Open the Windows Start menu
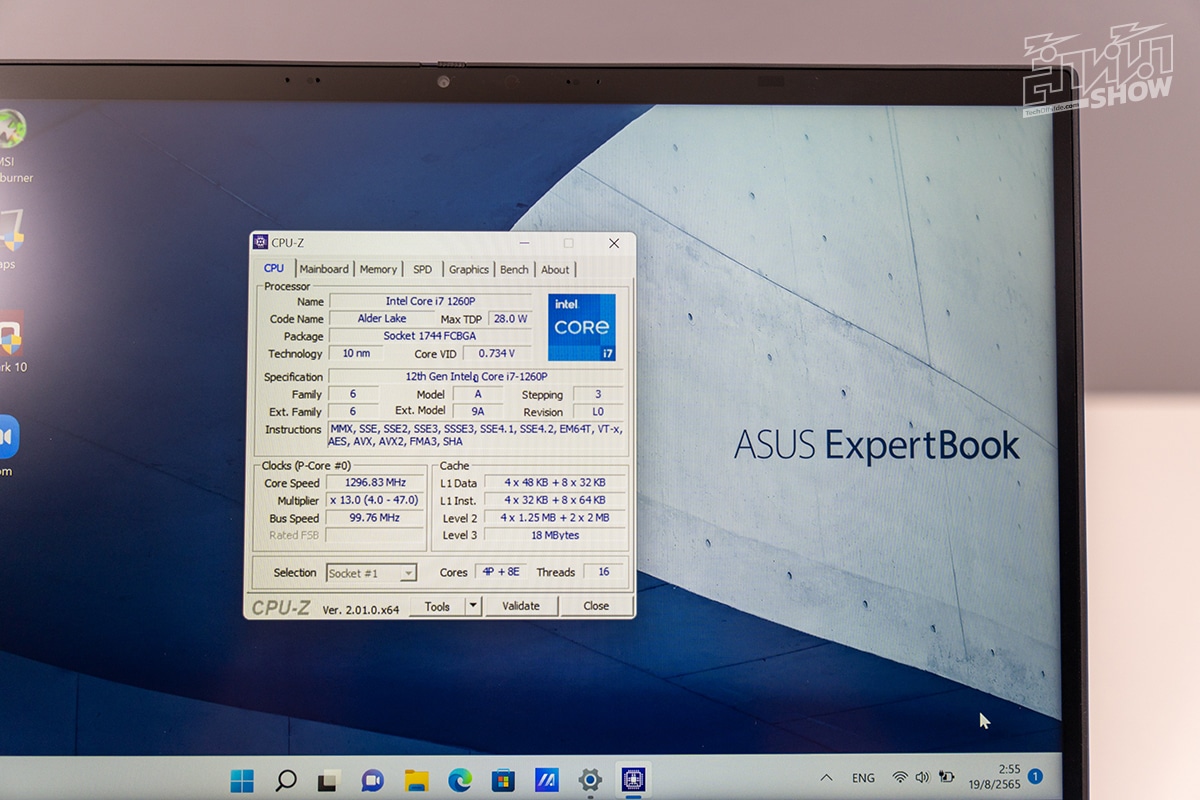 242,781
